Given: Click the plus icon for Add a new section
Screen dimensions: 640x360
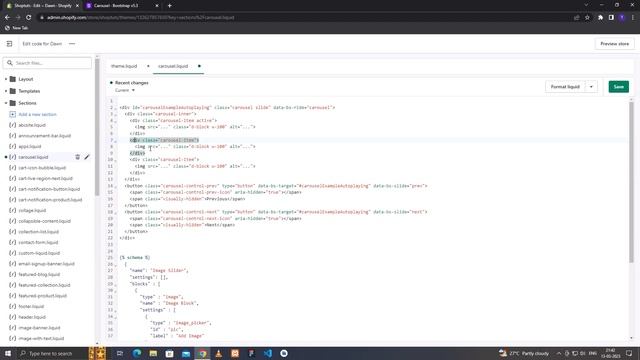Looking at the screenshot, I should point(13,114).
